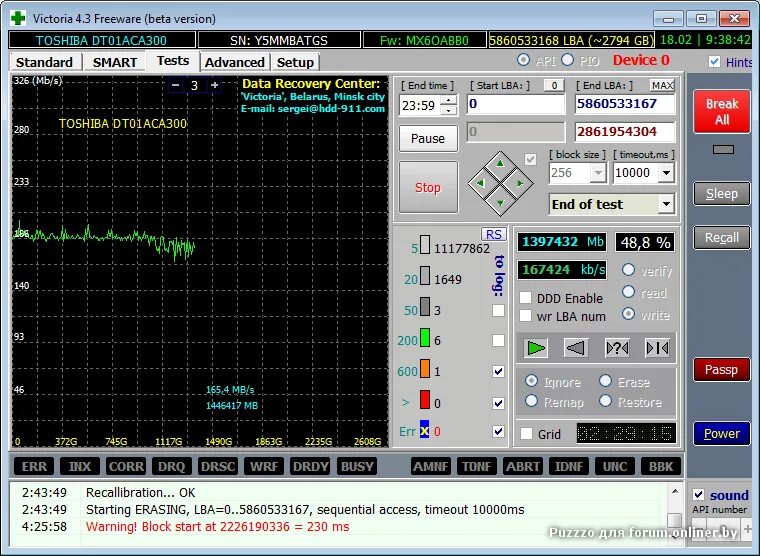
Task: Click the small indicator under Break All
Action: [723, 149]
